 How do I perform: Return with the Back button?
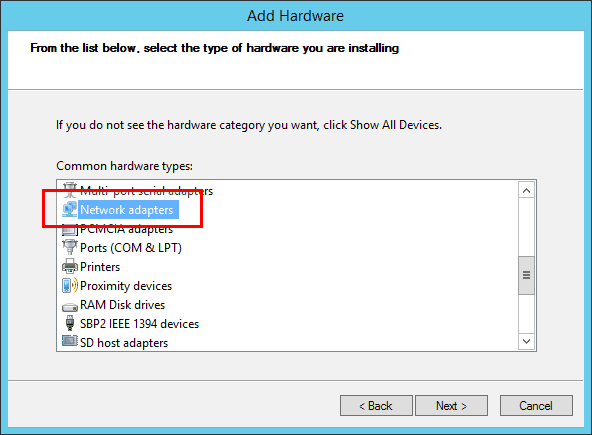click(376, 406)
